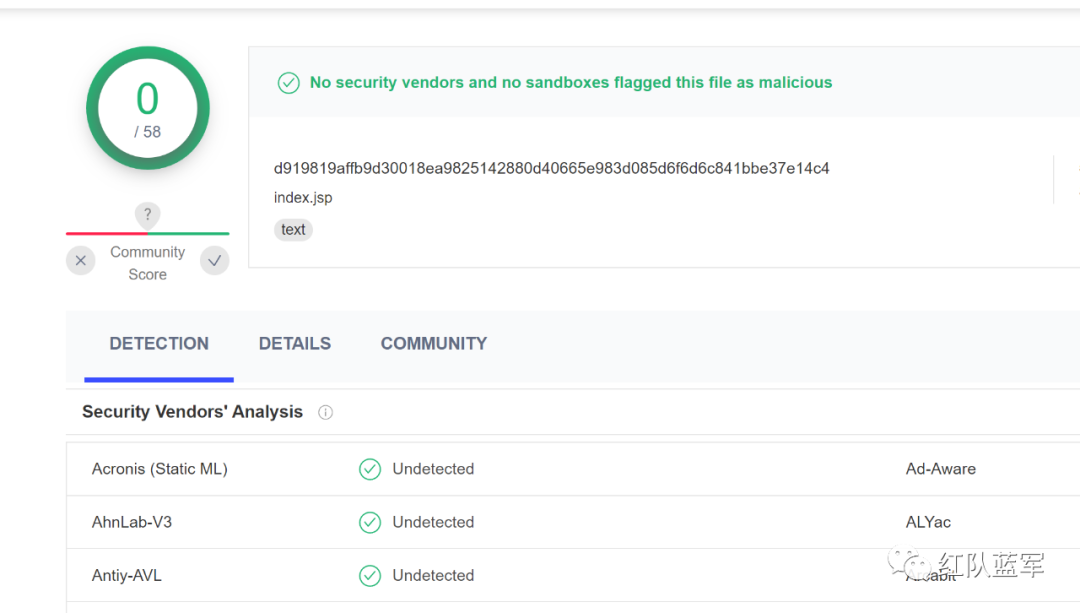Click the green check next to Antiy-AVL result
Screen dimensions: 1080x613
tap(370, 575)
